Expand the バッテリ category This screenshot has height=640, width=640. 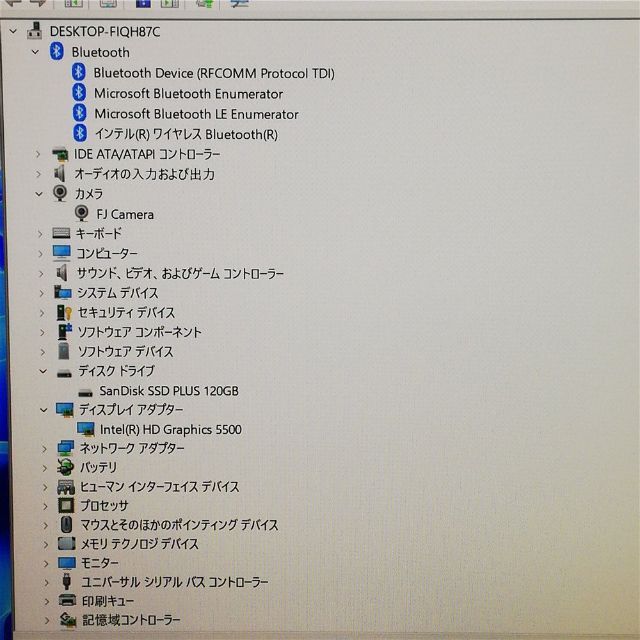pyautogui.click(x=44, y=468)
